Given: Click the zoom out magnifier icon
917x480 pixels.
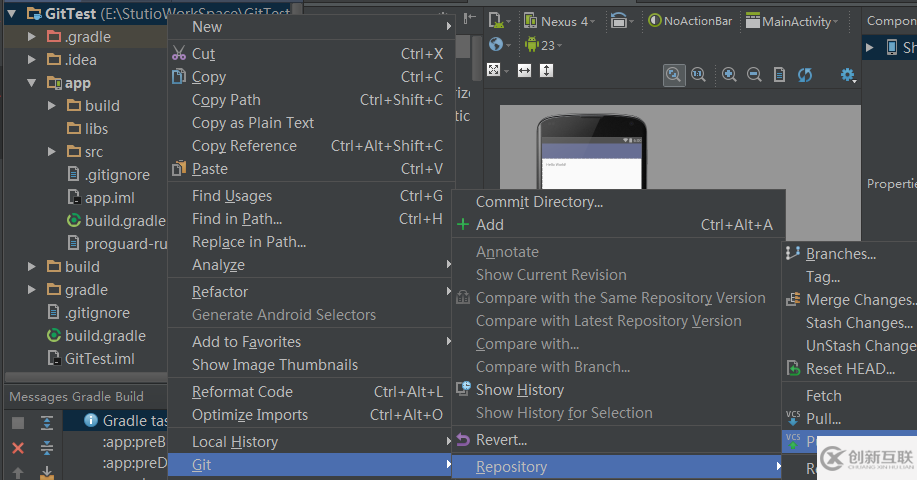Looking at the screenshot, I should (x=754, y=74).
